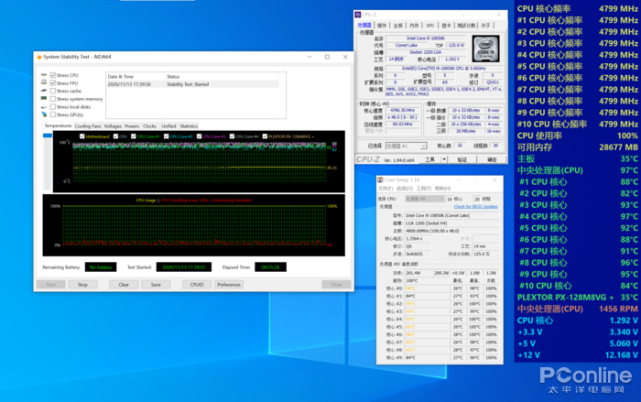This screenshot has width=641, height=402.
Task: Click the chip icon beside Stress CPU
Action: click(x=44, y=75)
